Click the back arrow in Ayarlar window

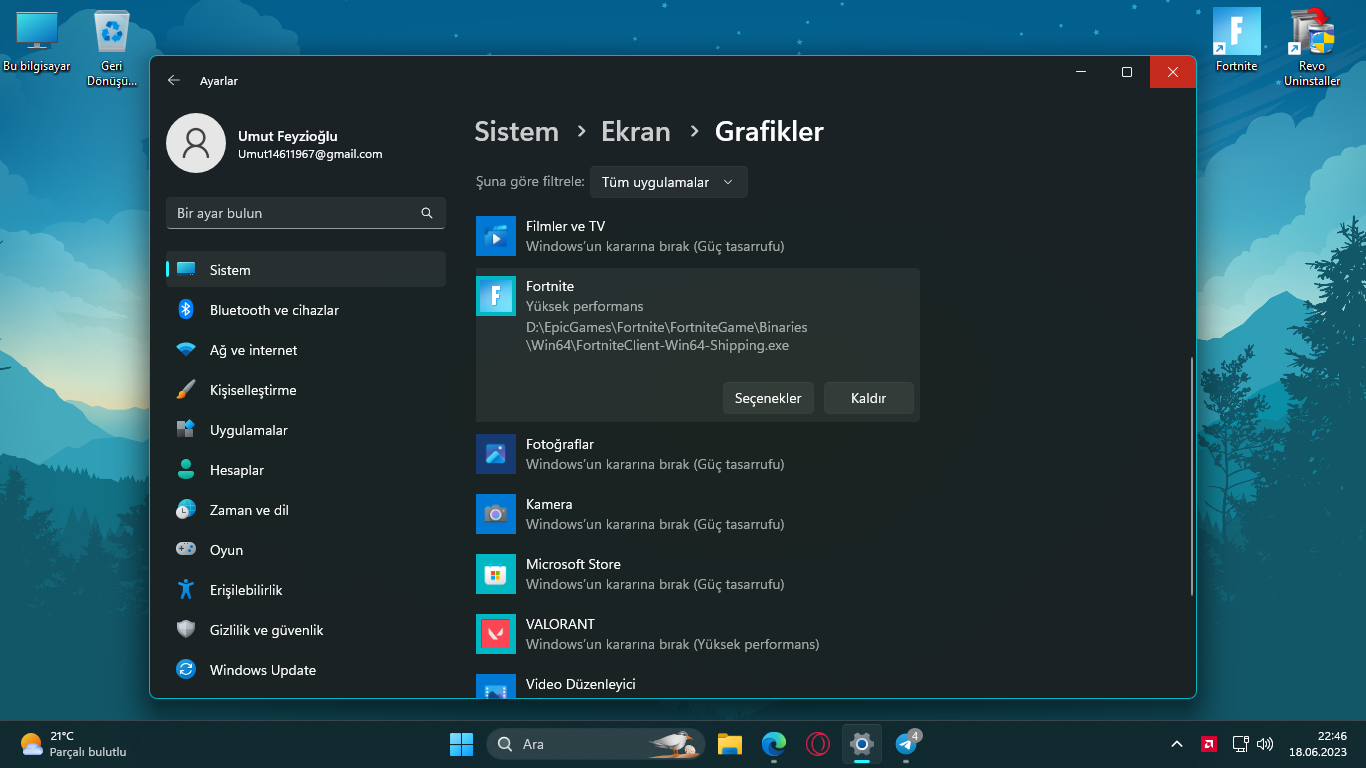tap(174, 81)
